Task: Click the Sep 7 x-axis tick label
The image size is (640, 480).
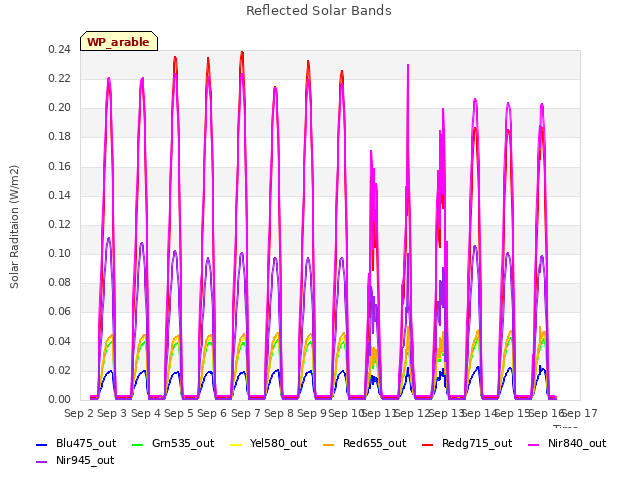Action: 245,413
